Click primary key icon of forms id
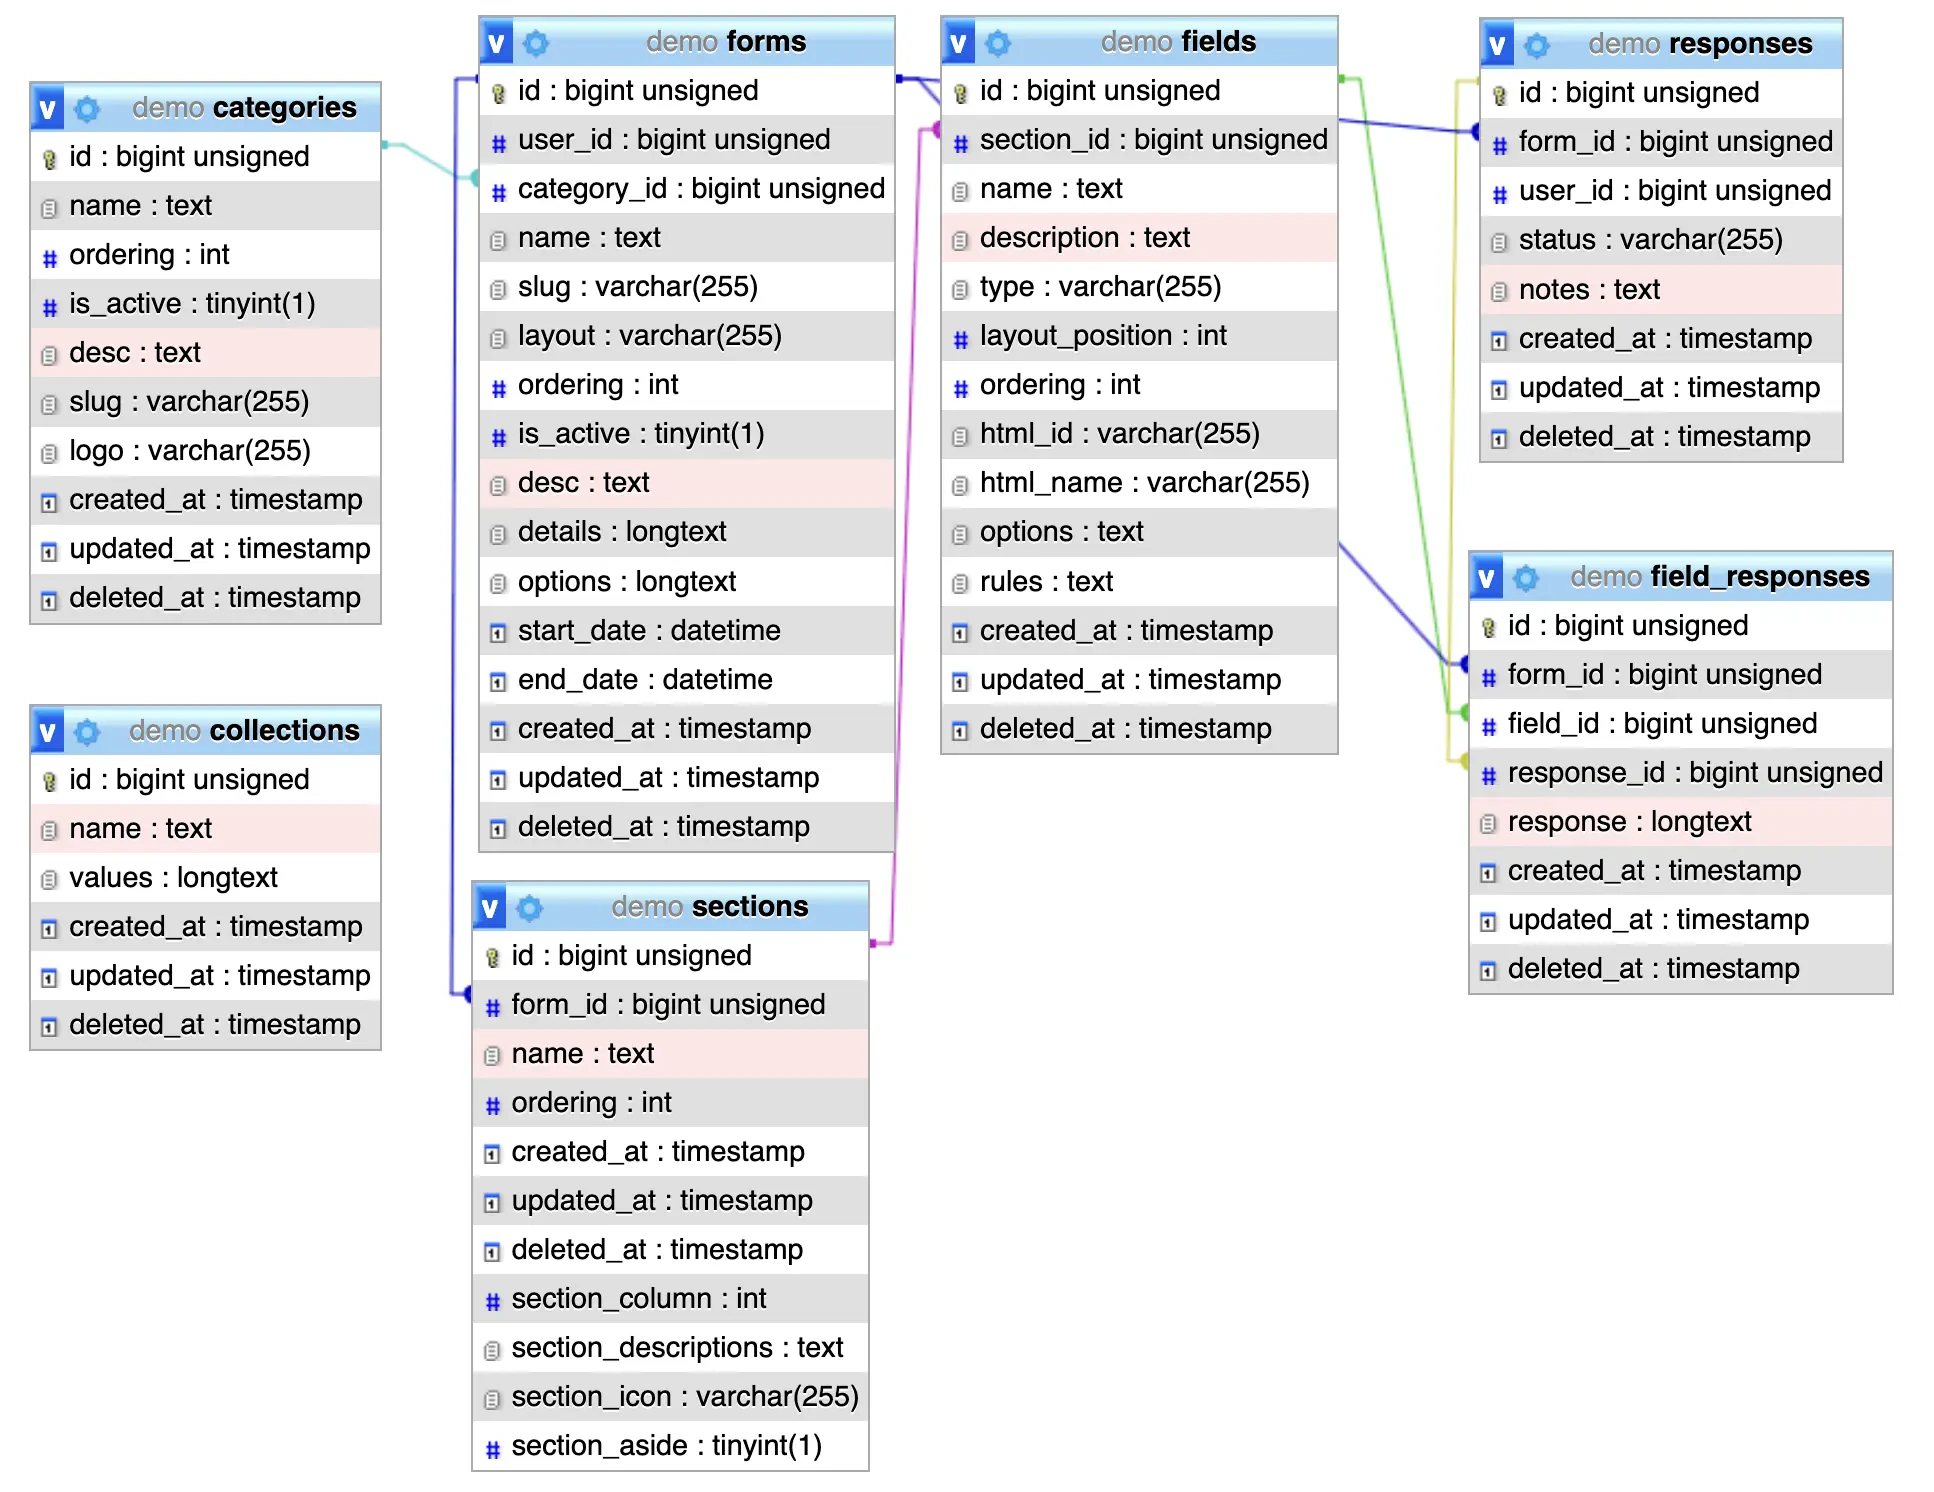 [498, 92]
